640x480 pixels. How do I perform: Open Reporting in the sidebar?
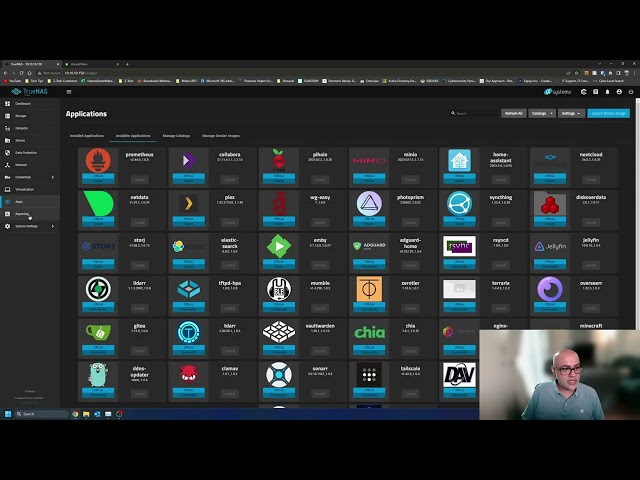30,214
